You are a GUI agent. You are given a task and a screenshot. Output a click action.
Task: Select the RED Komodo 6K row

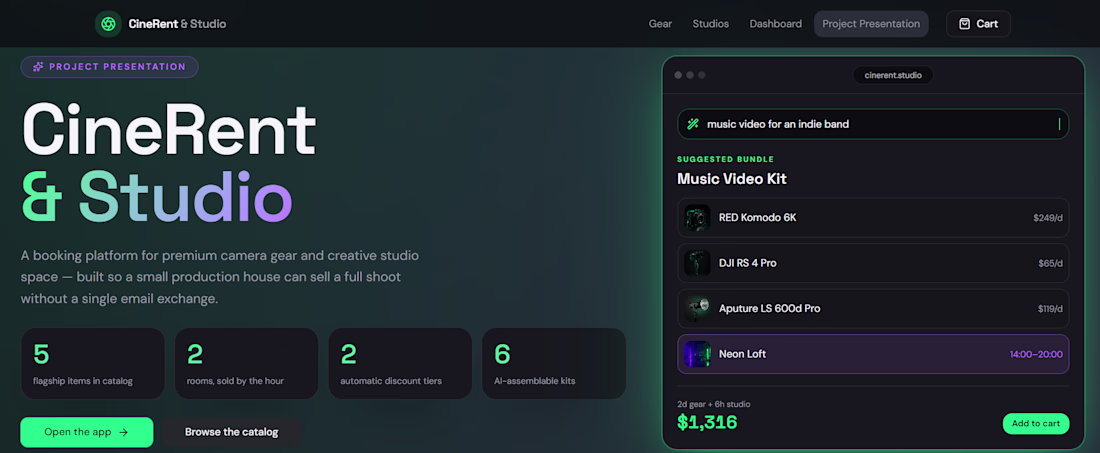pos(873,217)
